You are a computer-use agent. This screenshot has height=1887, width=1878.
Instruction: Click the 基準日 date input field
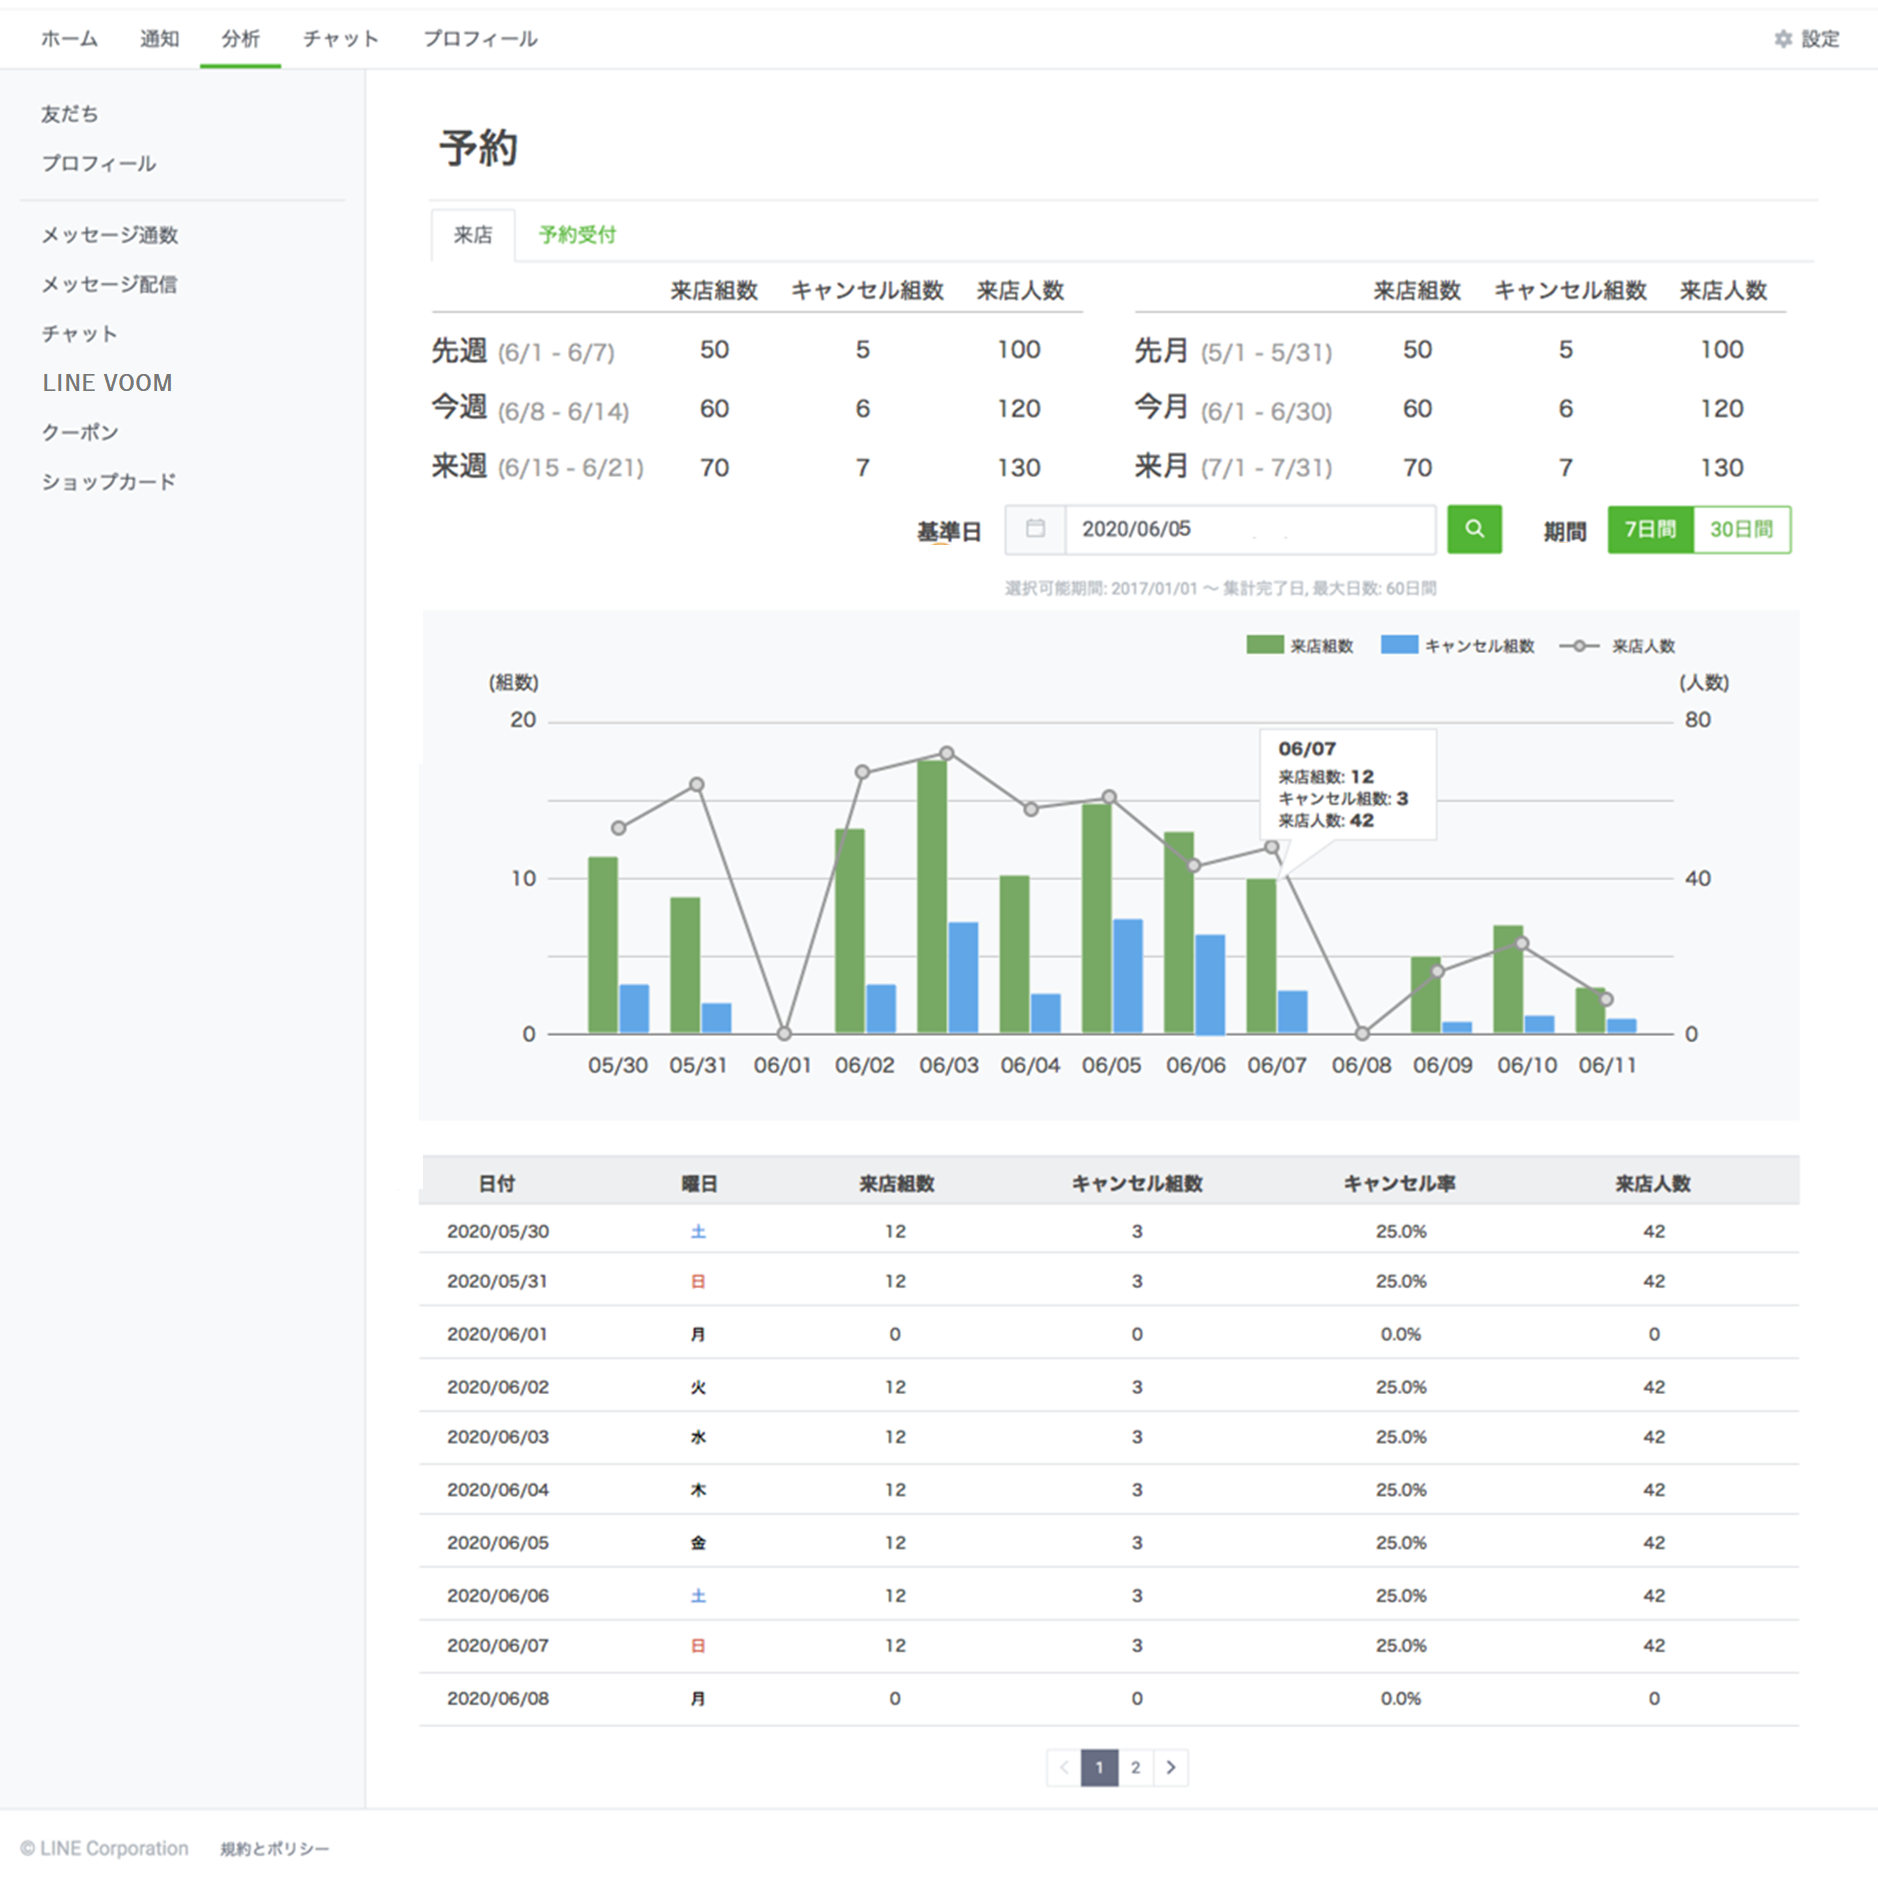[1249, 529]
